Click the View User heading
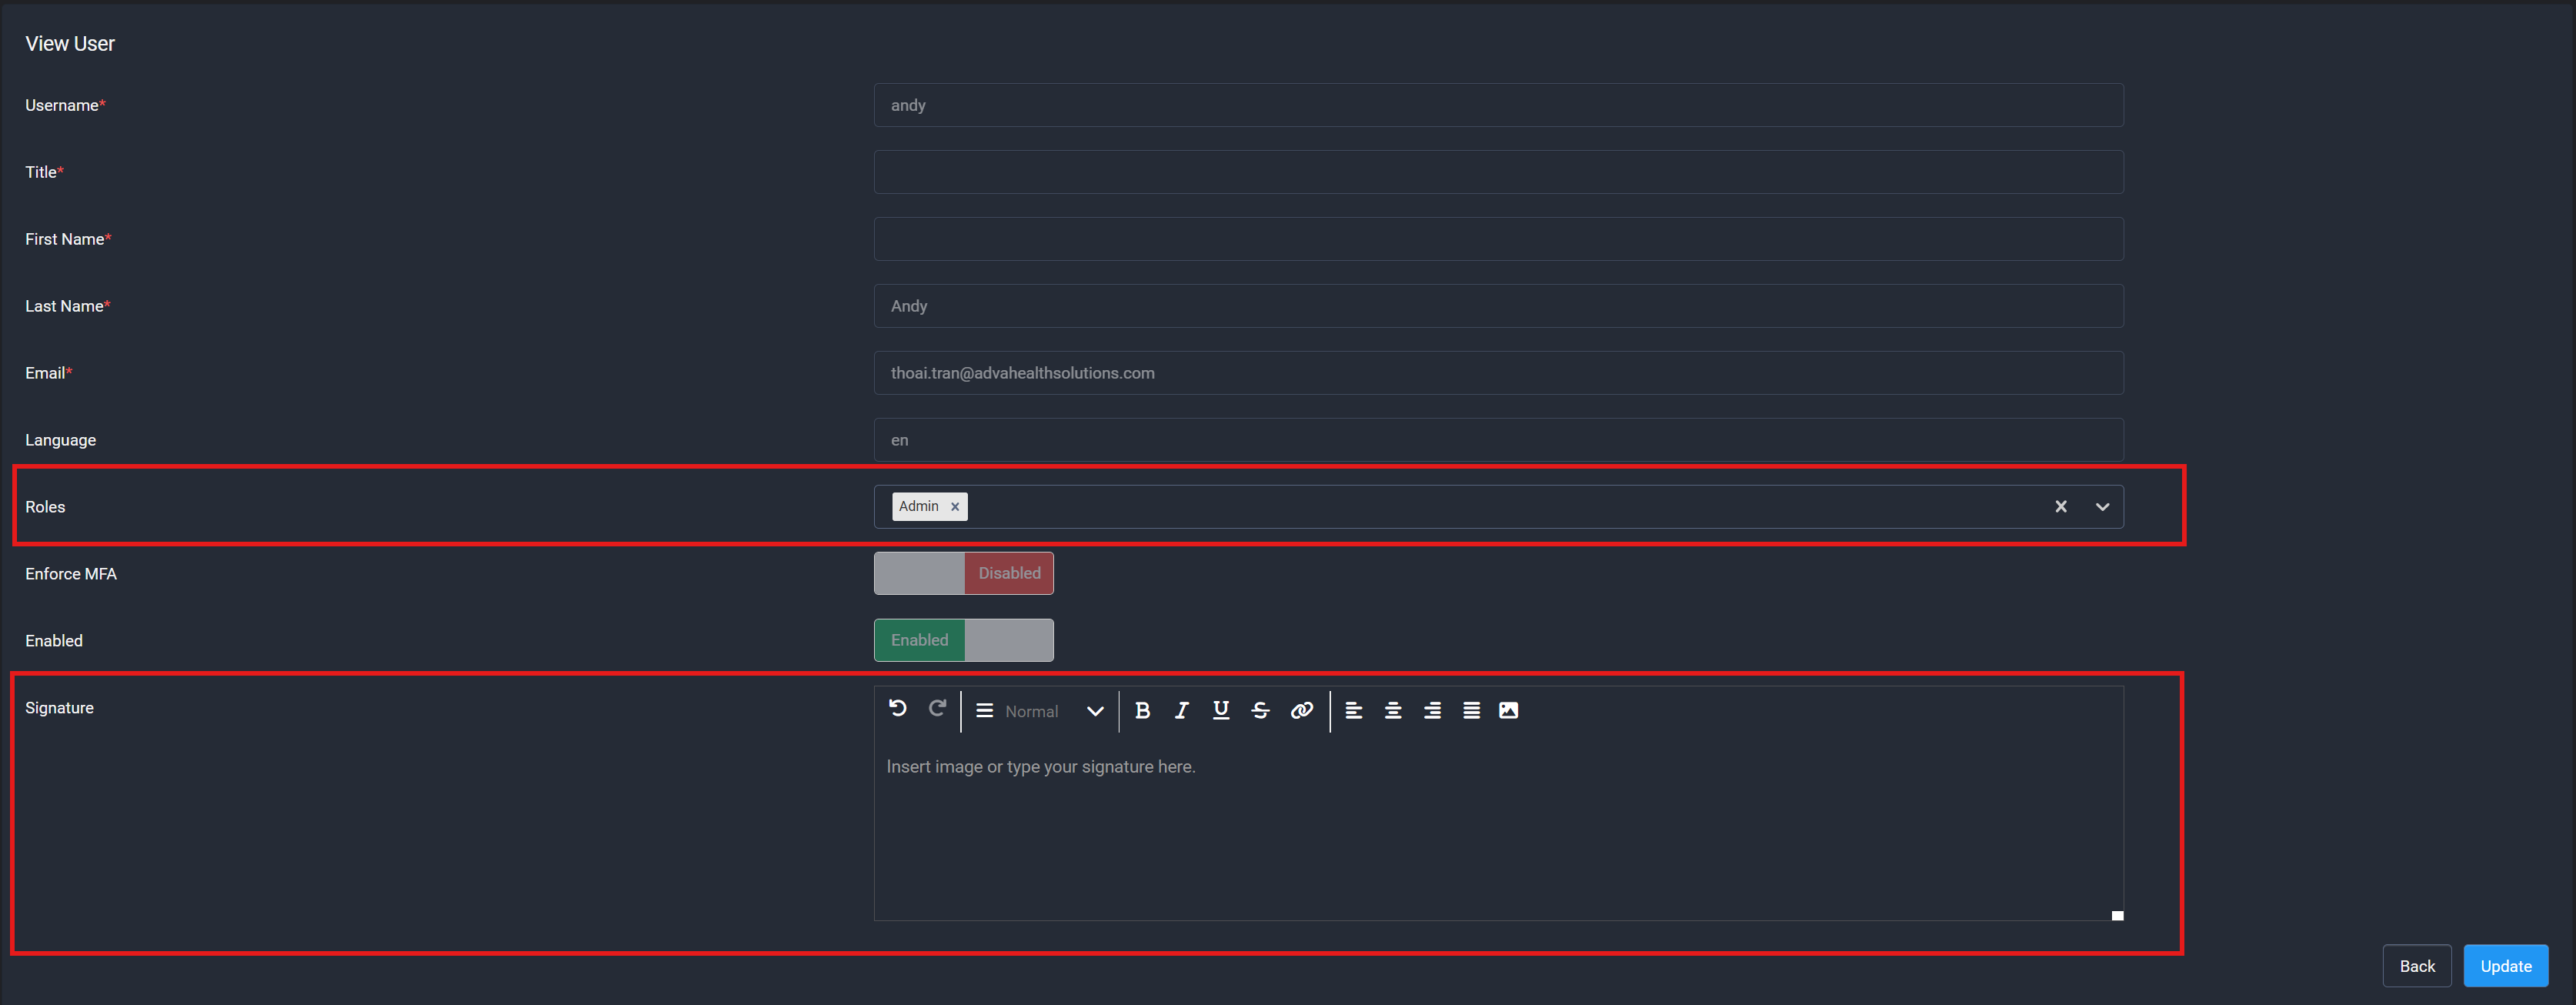This screenshot has height=1005, width=2576. pos(70,44)
